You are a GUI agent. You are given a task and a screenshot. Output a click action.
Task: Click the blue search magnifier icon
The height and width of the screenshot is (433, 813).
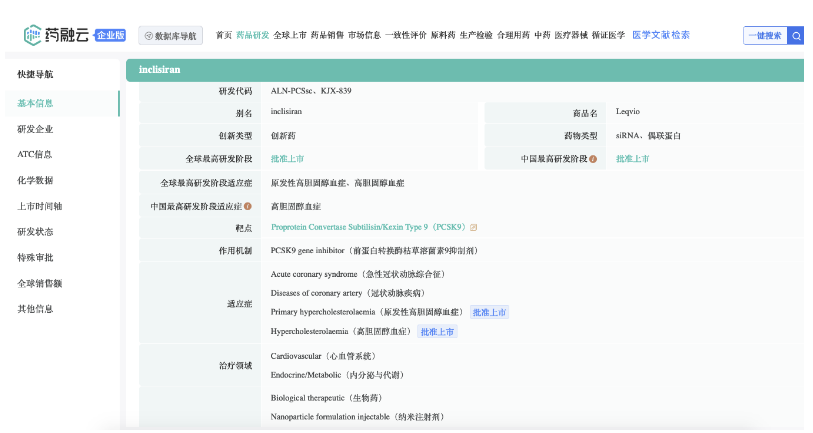coord(796,36)
